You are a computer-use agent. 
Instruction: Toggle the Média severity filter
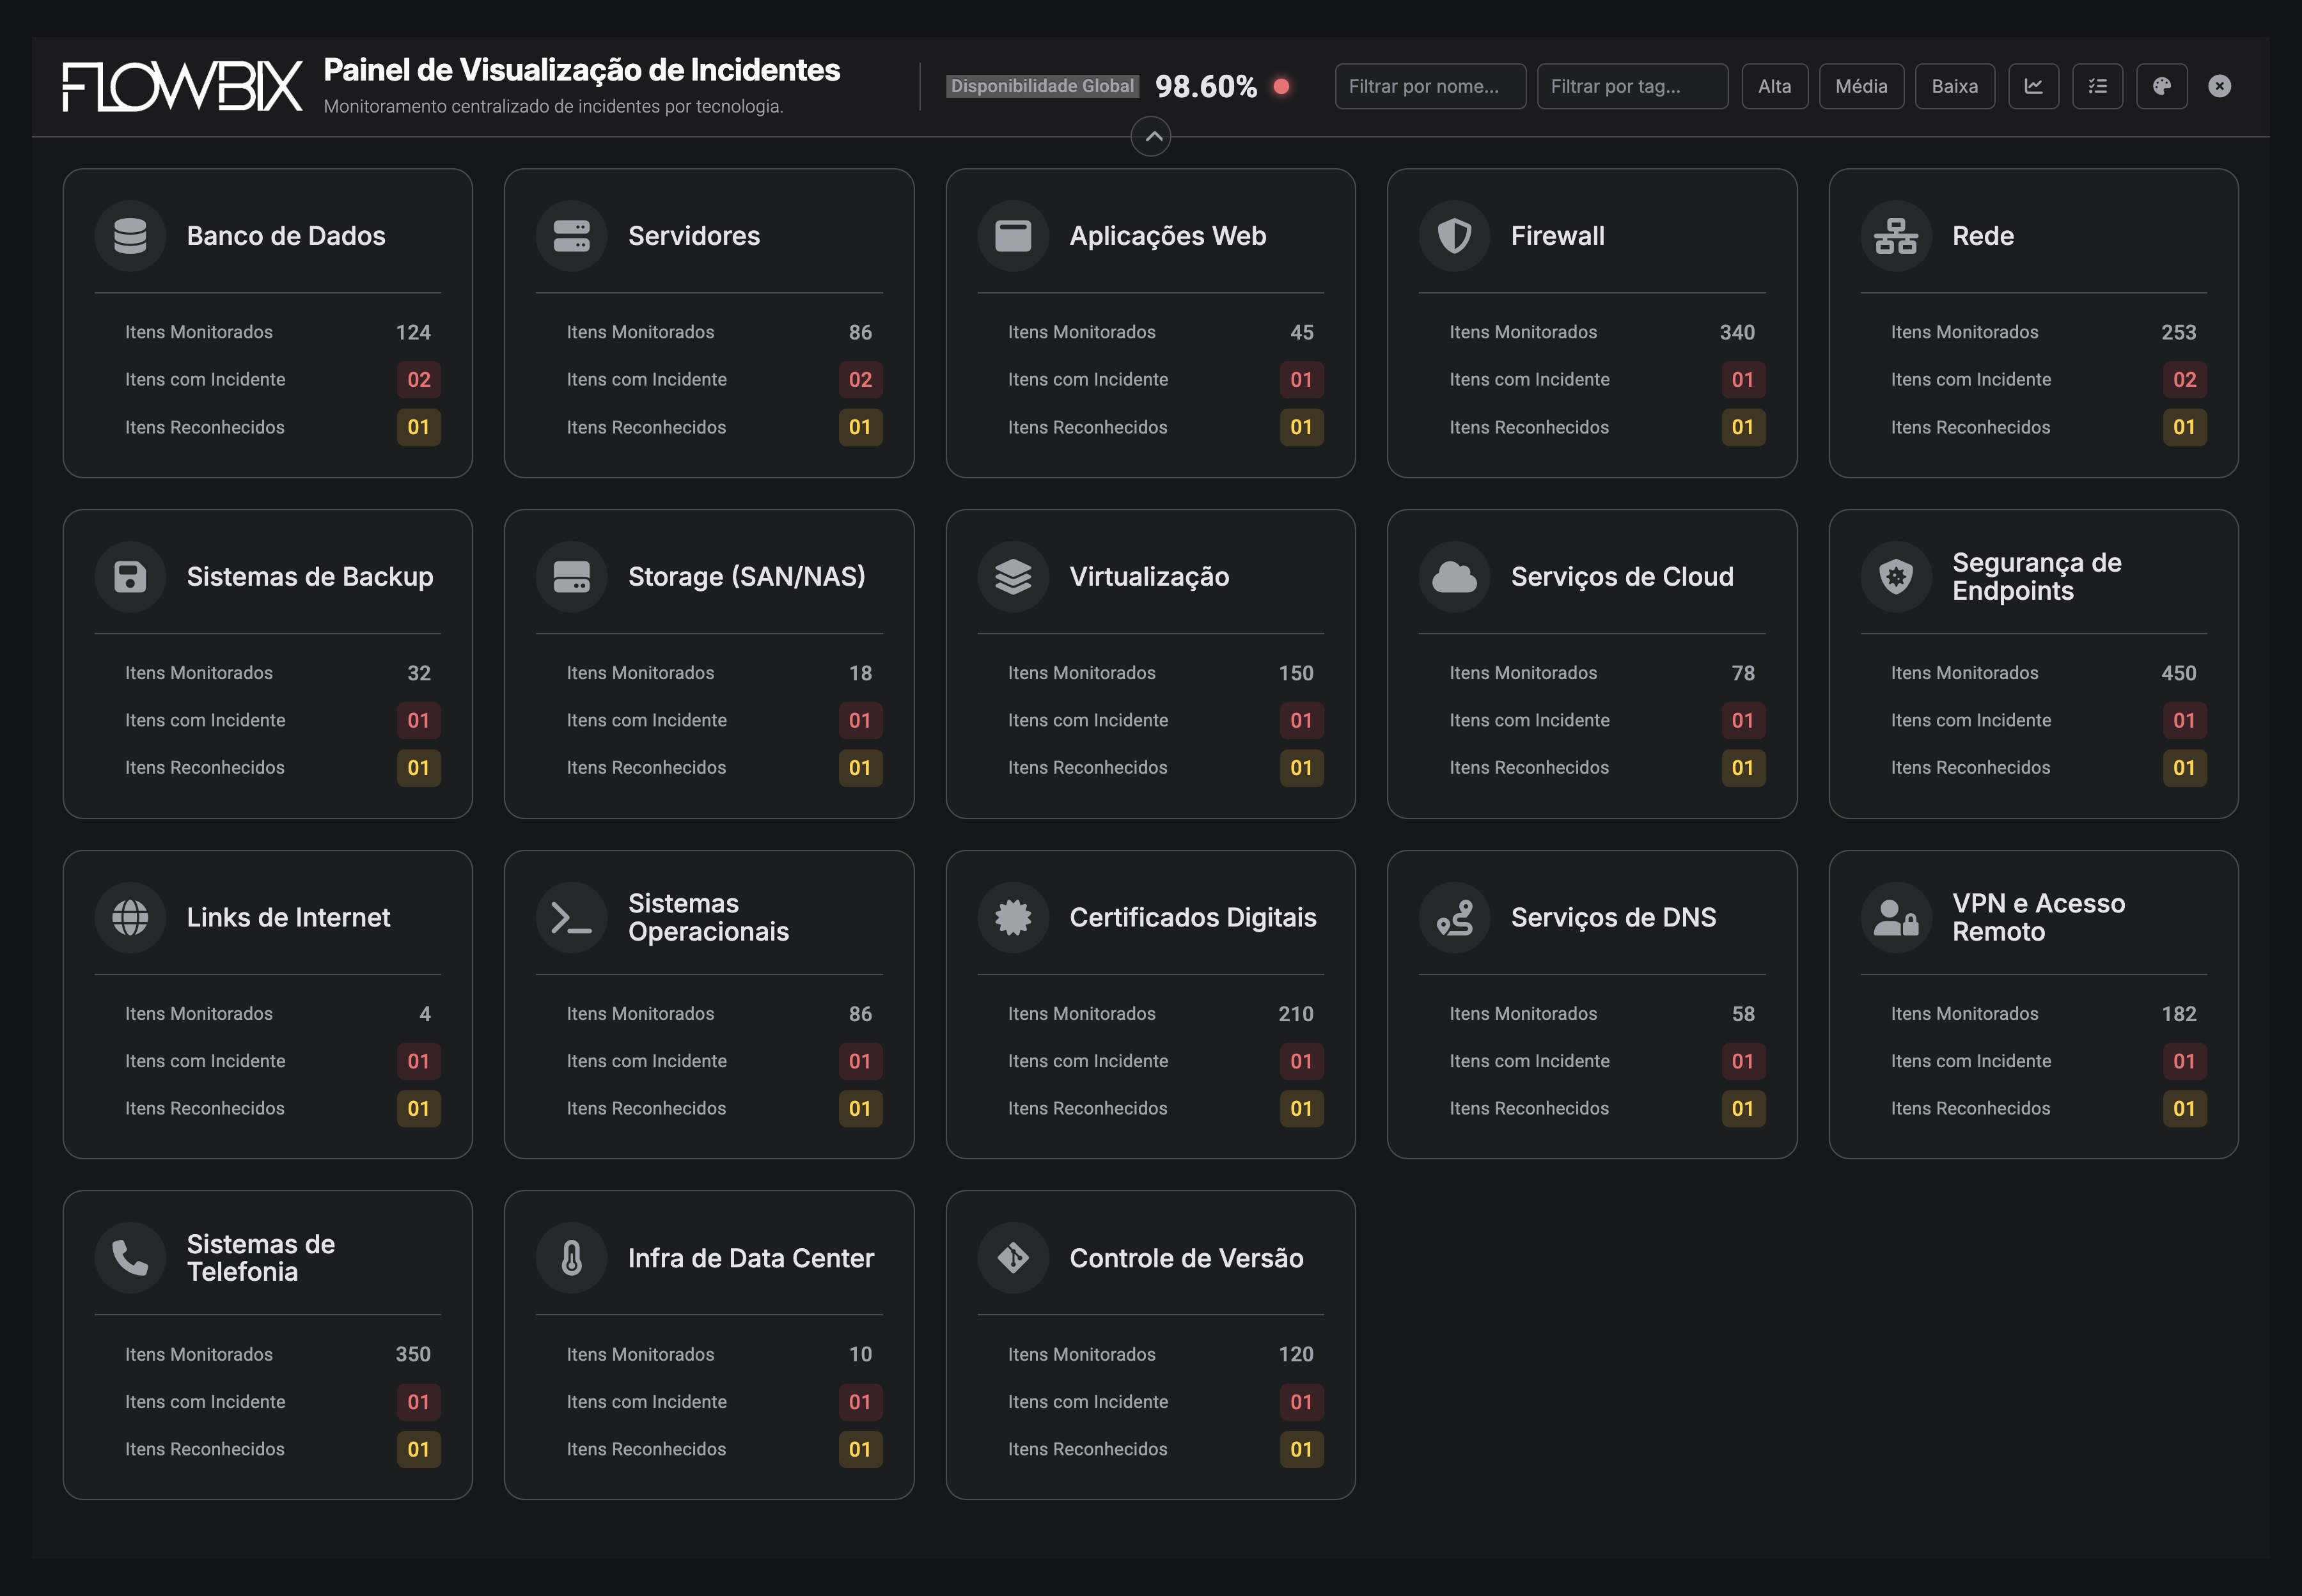point(1861,86)
